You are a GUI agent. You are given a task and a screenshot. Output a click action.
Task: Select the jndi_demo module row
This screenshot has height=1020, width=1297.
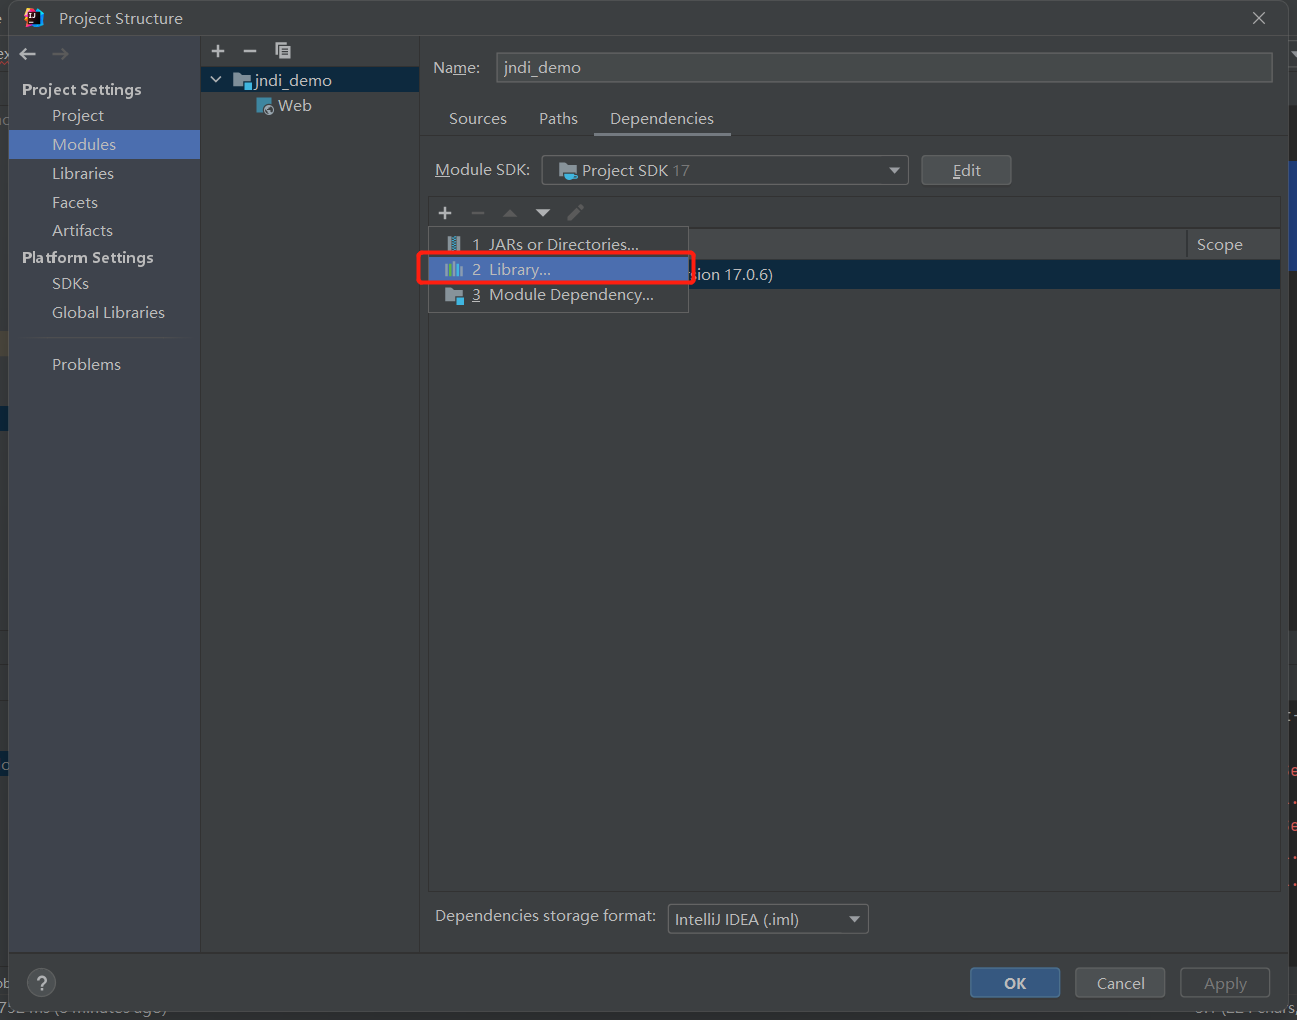pos(310,80)
